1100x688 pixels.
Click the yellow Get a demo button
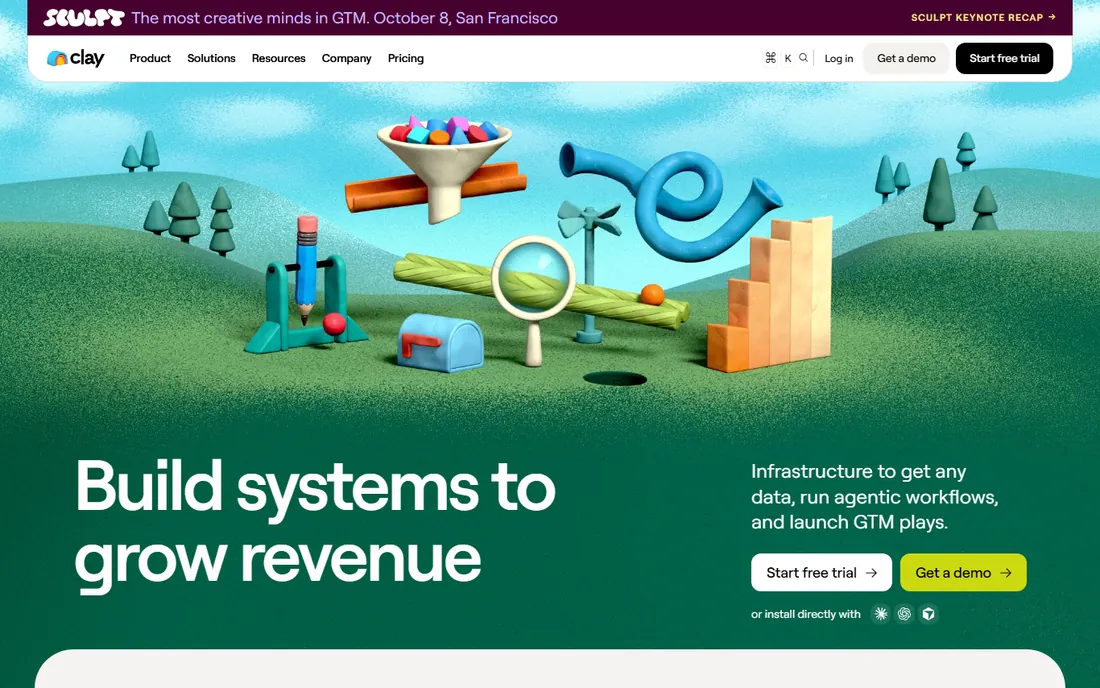(x=963, y=572)
